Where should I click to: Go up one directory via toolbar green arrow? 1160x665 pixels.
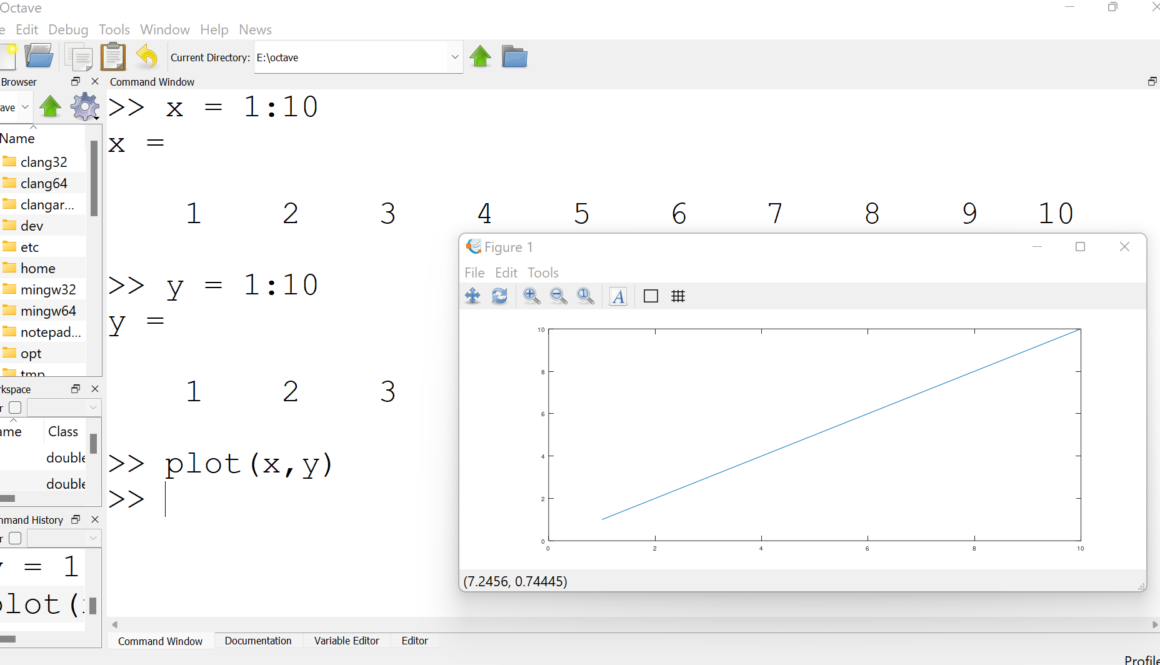coord(480,56)
